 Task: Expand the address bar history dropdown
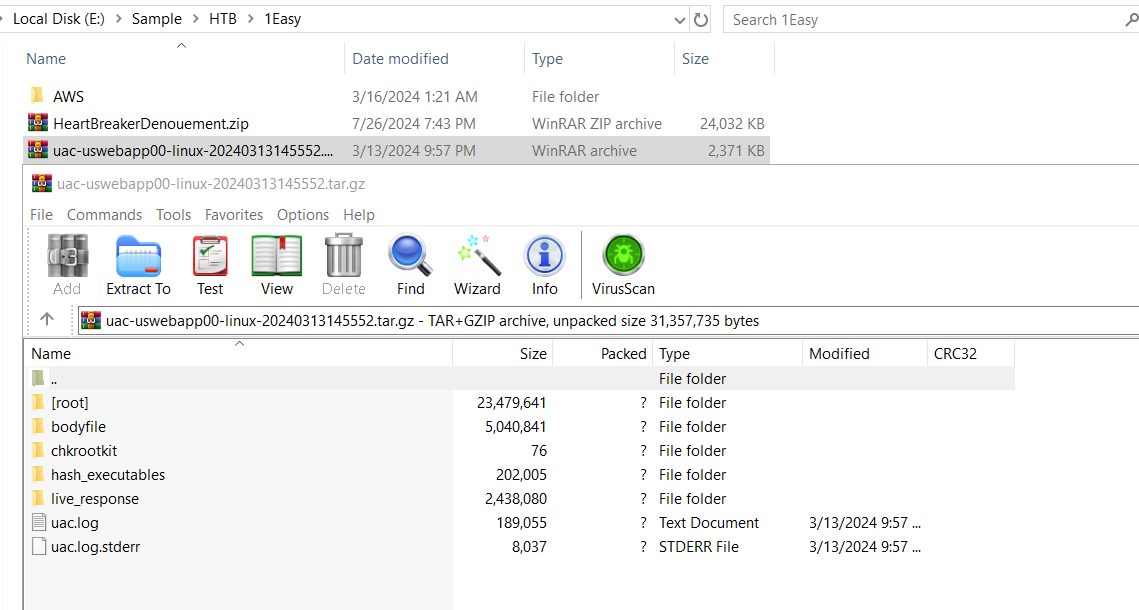coord(680,19)
